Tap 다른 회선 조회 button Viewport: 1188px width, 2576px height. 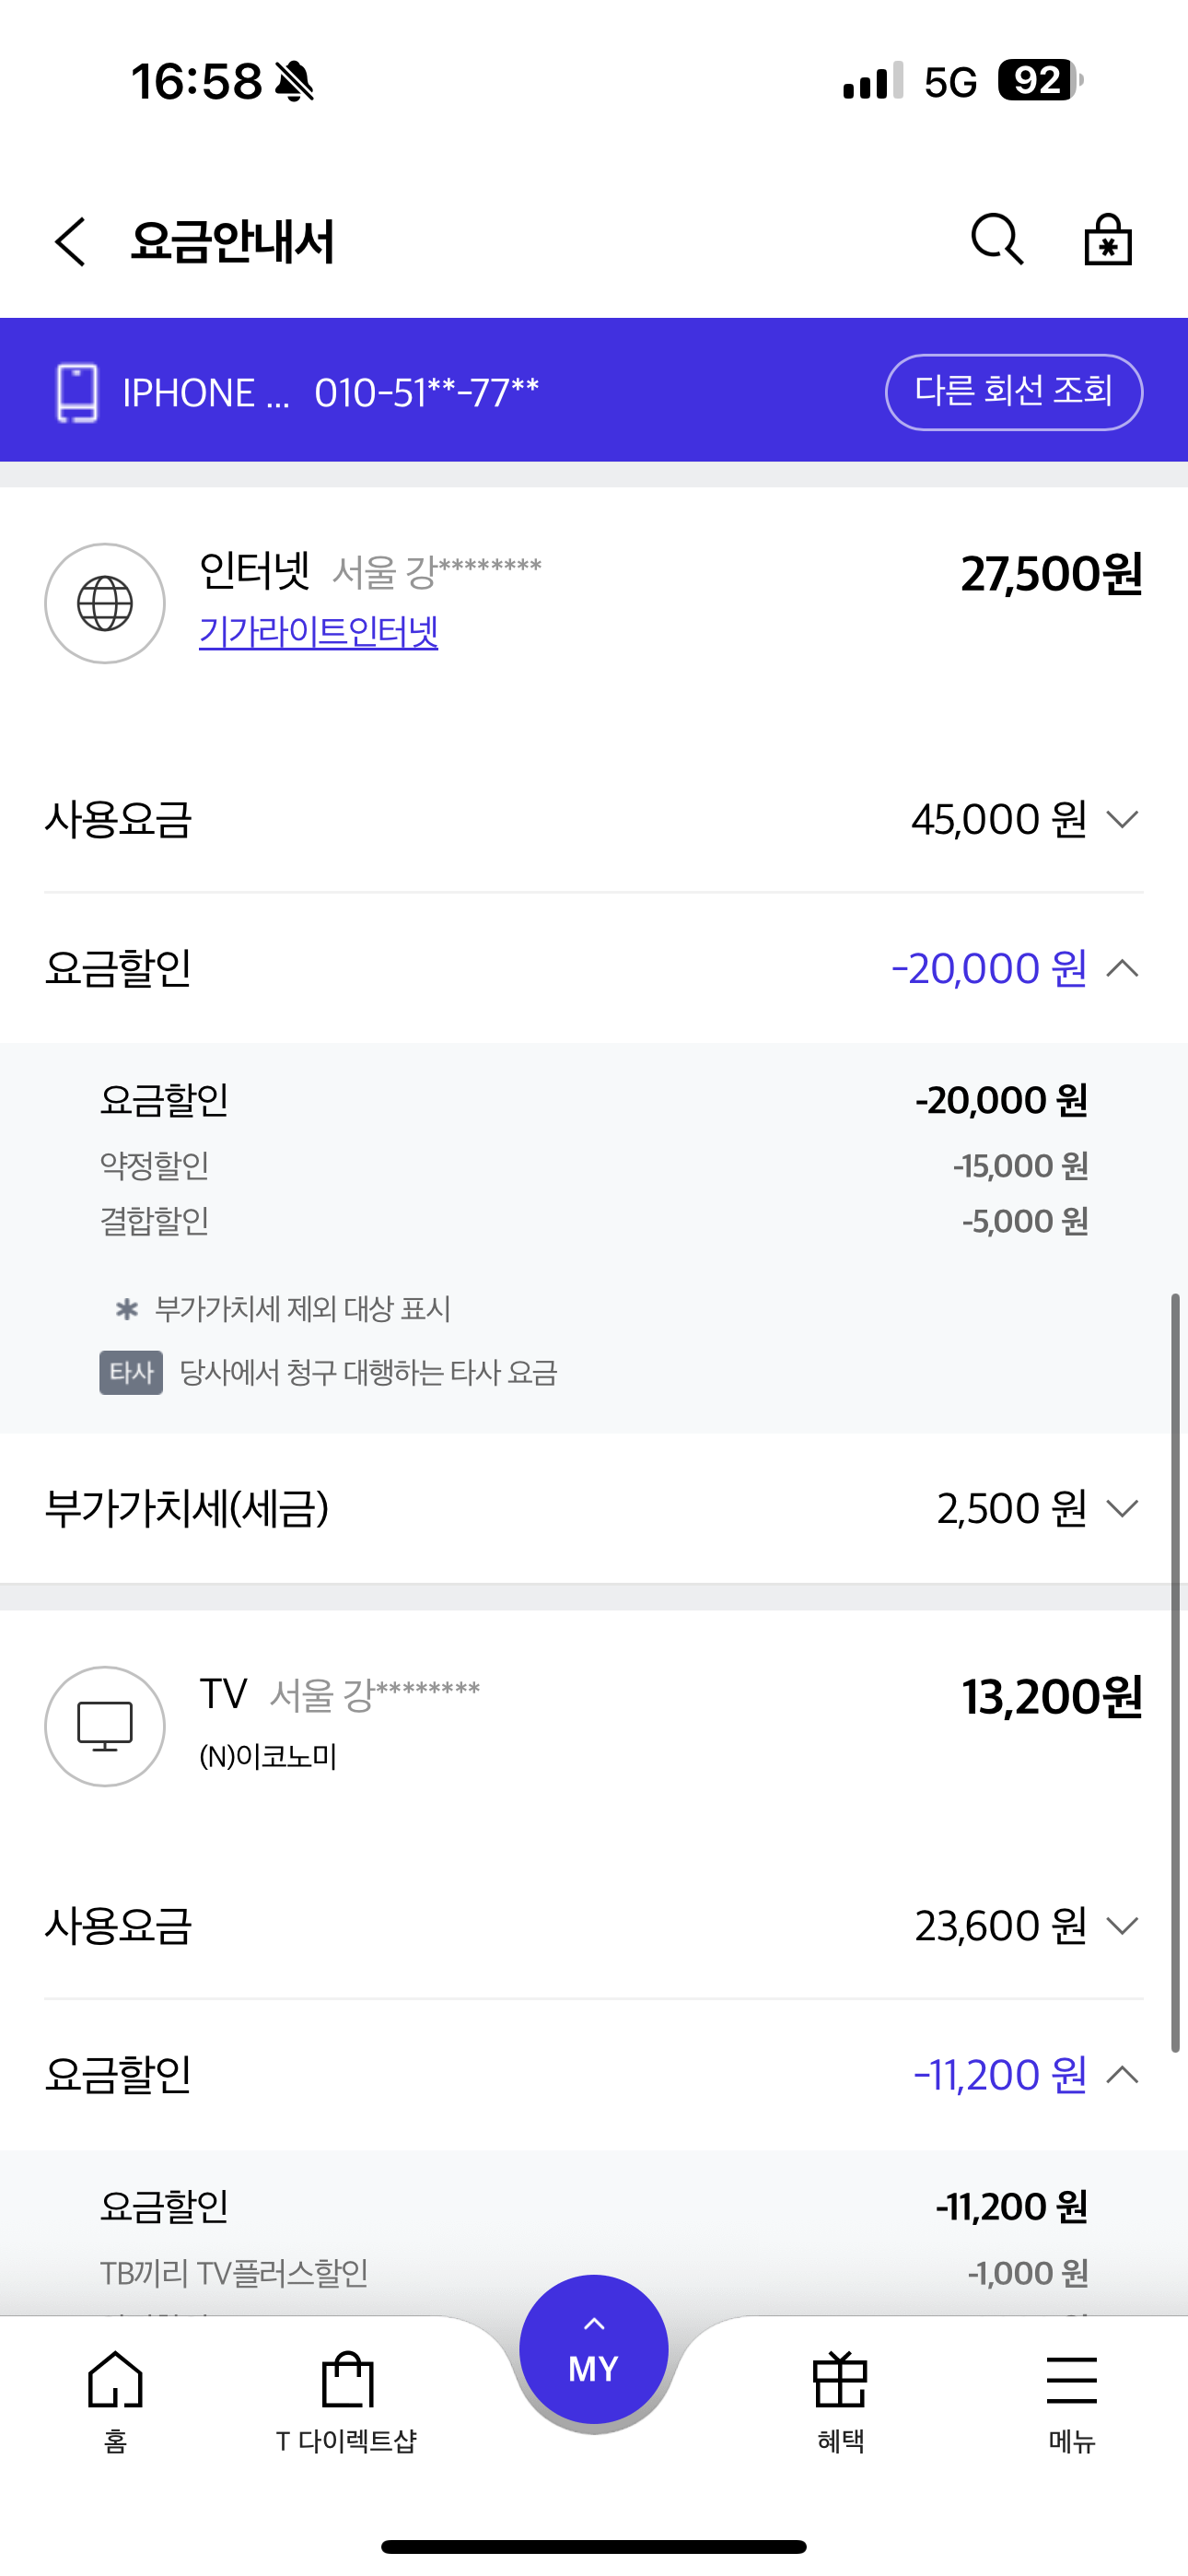click(1013, 392)
